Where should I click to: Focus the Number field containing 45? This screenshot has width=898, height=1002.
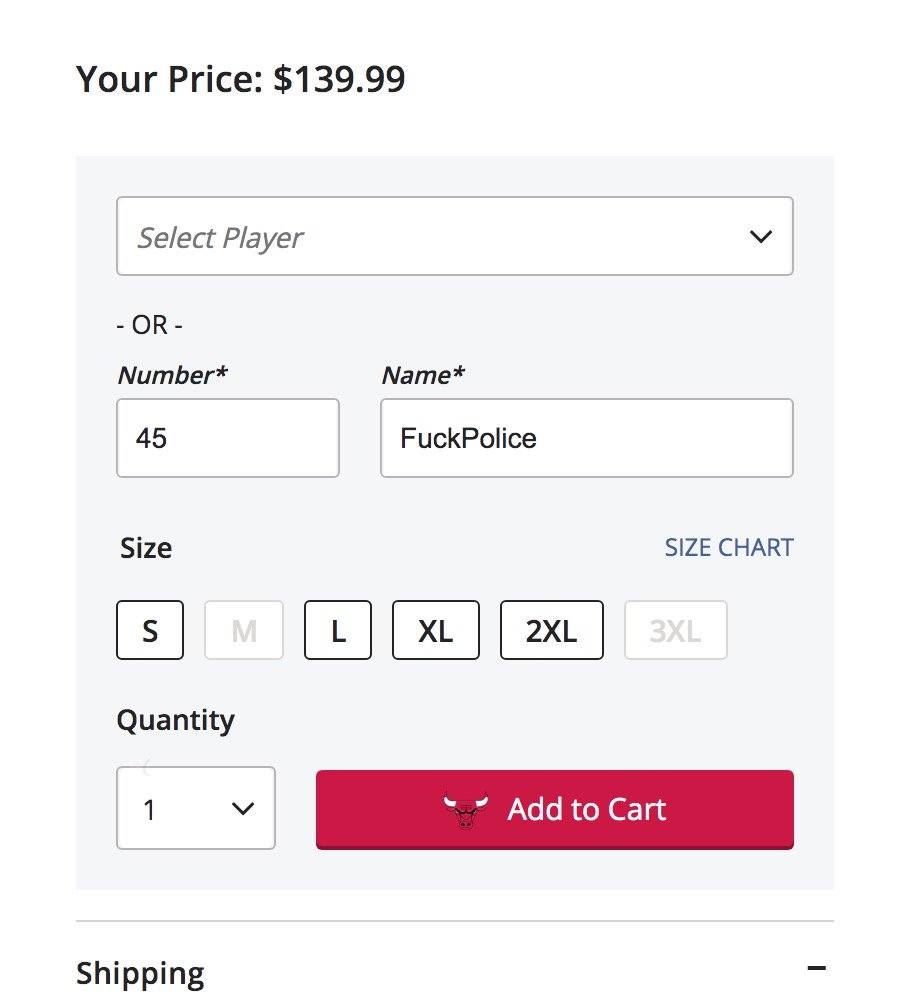tap(228, 438)
